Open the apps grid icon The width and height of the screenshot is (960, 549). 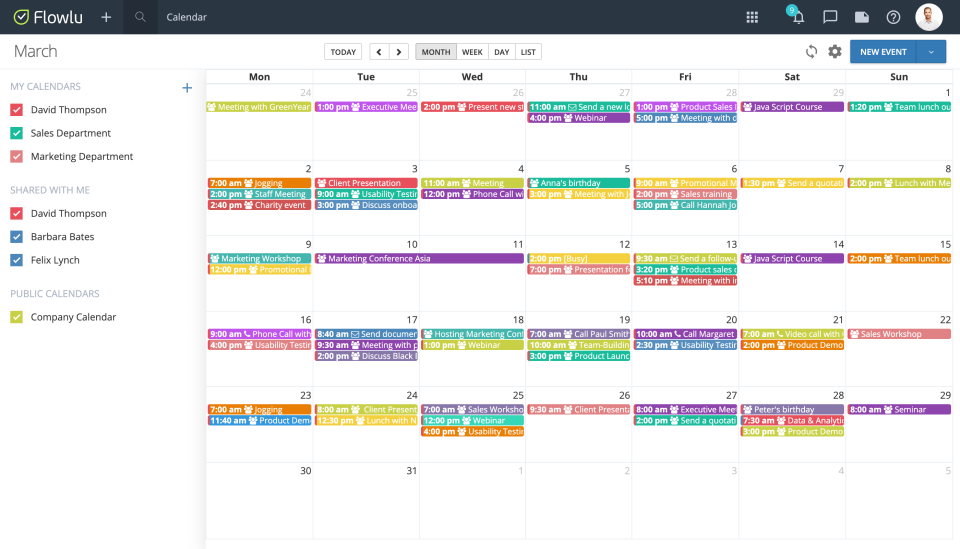[x=752, y=17]
